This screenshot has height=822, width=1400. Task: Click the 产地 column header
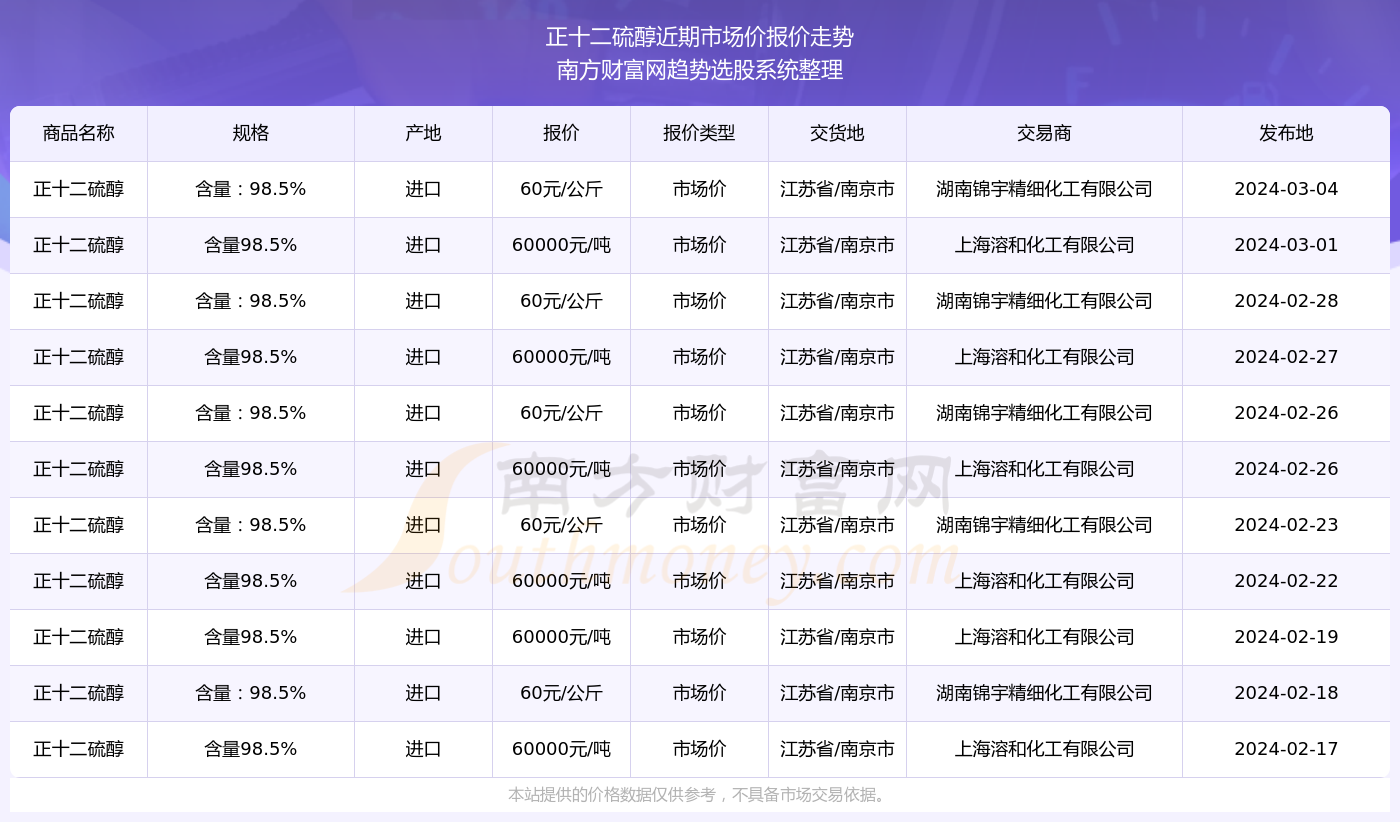(423, 133)
